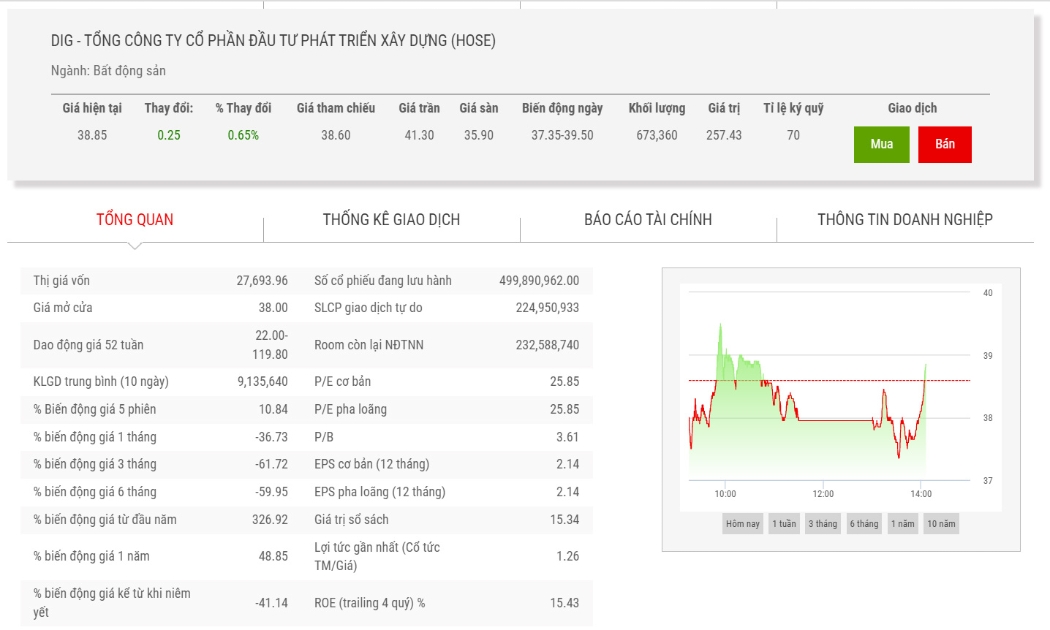Click the DIG company title heading
The width and height of the screenshot is (1050, 630).
[x=273, y=41]
